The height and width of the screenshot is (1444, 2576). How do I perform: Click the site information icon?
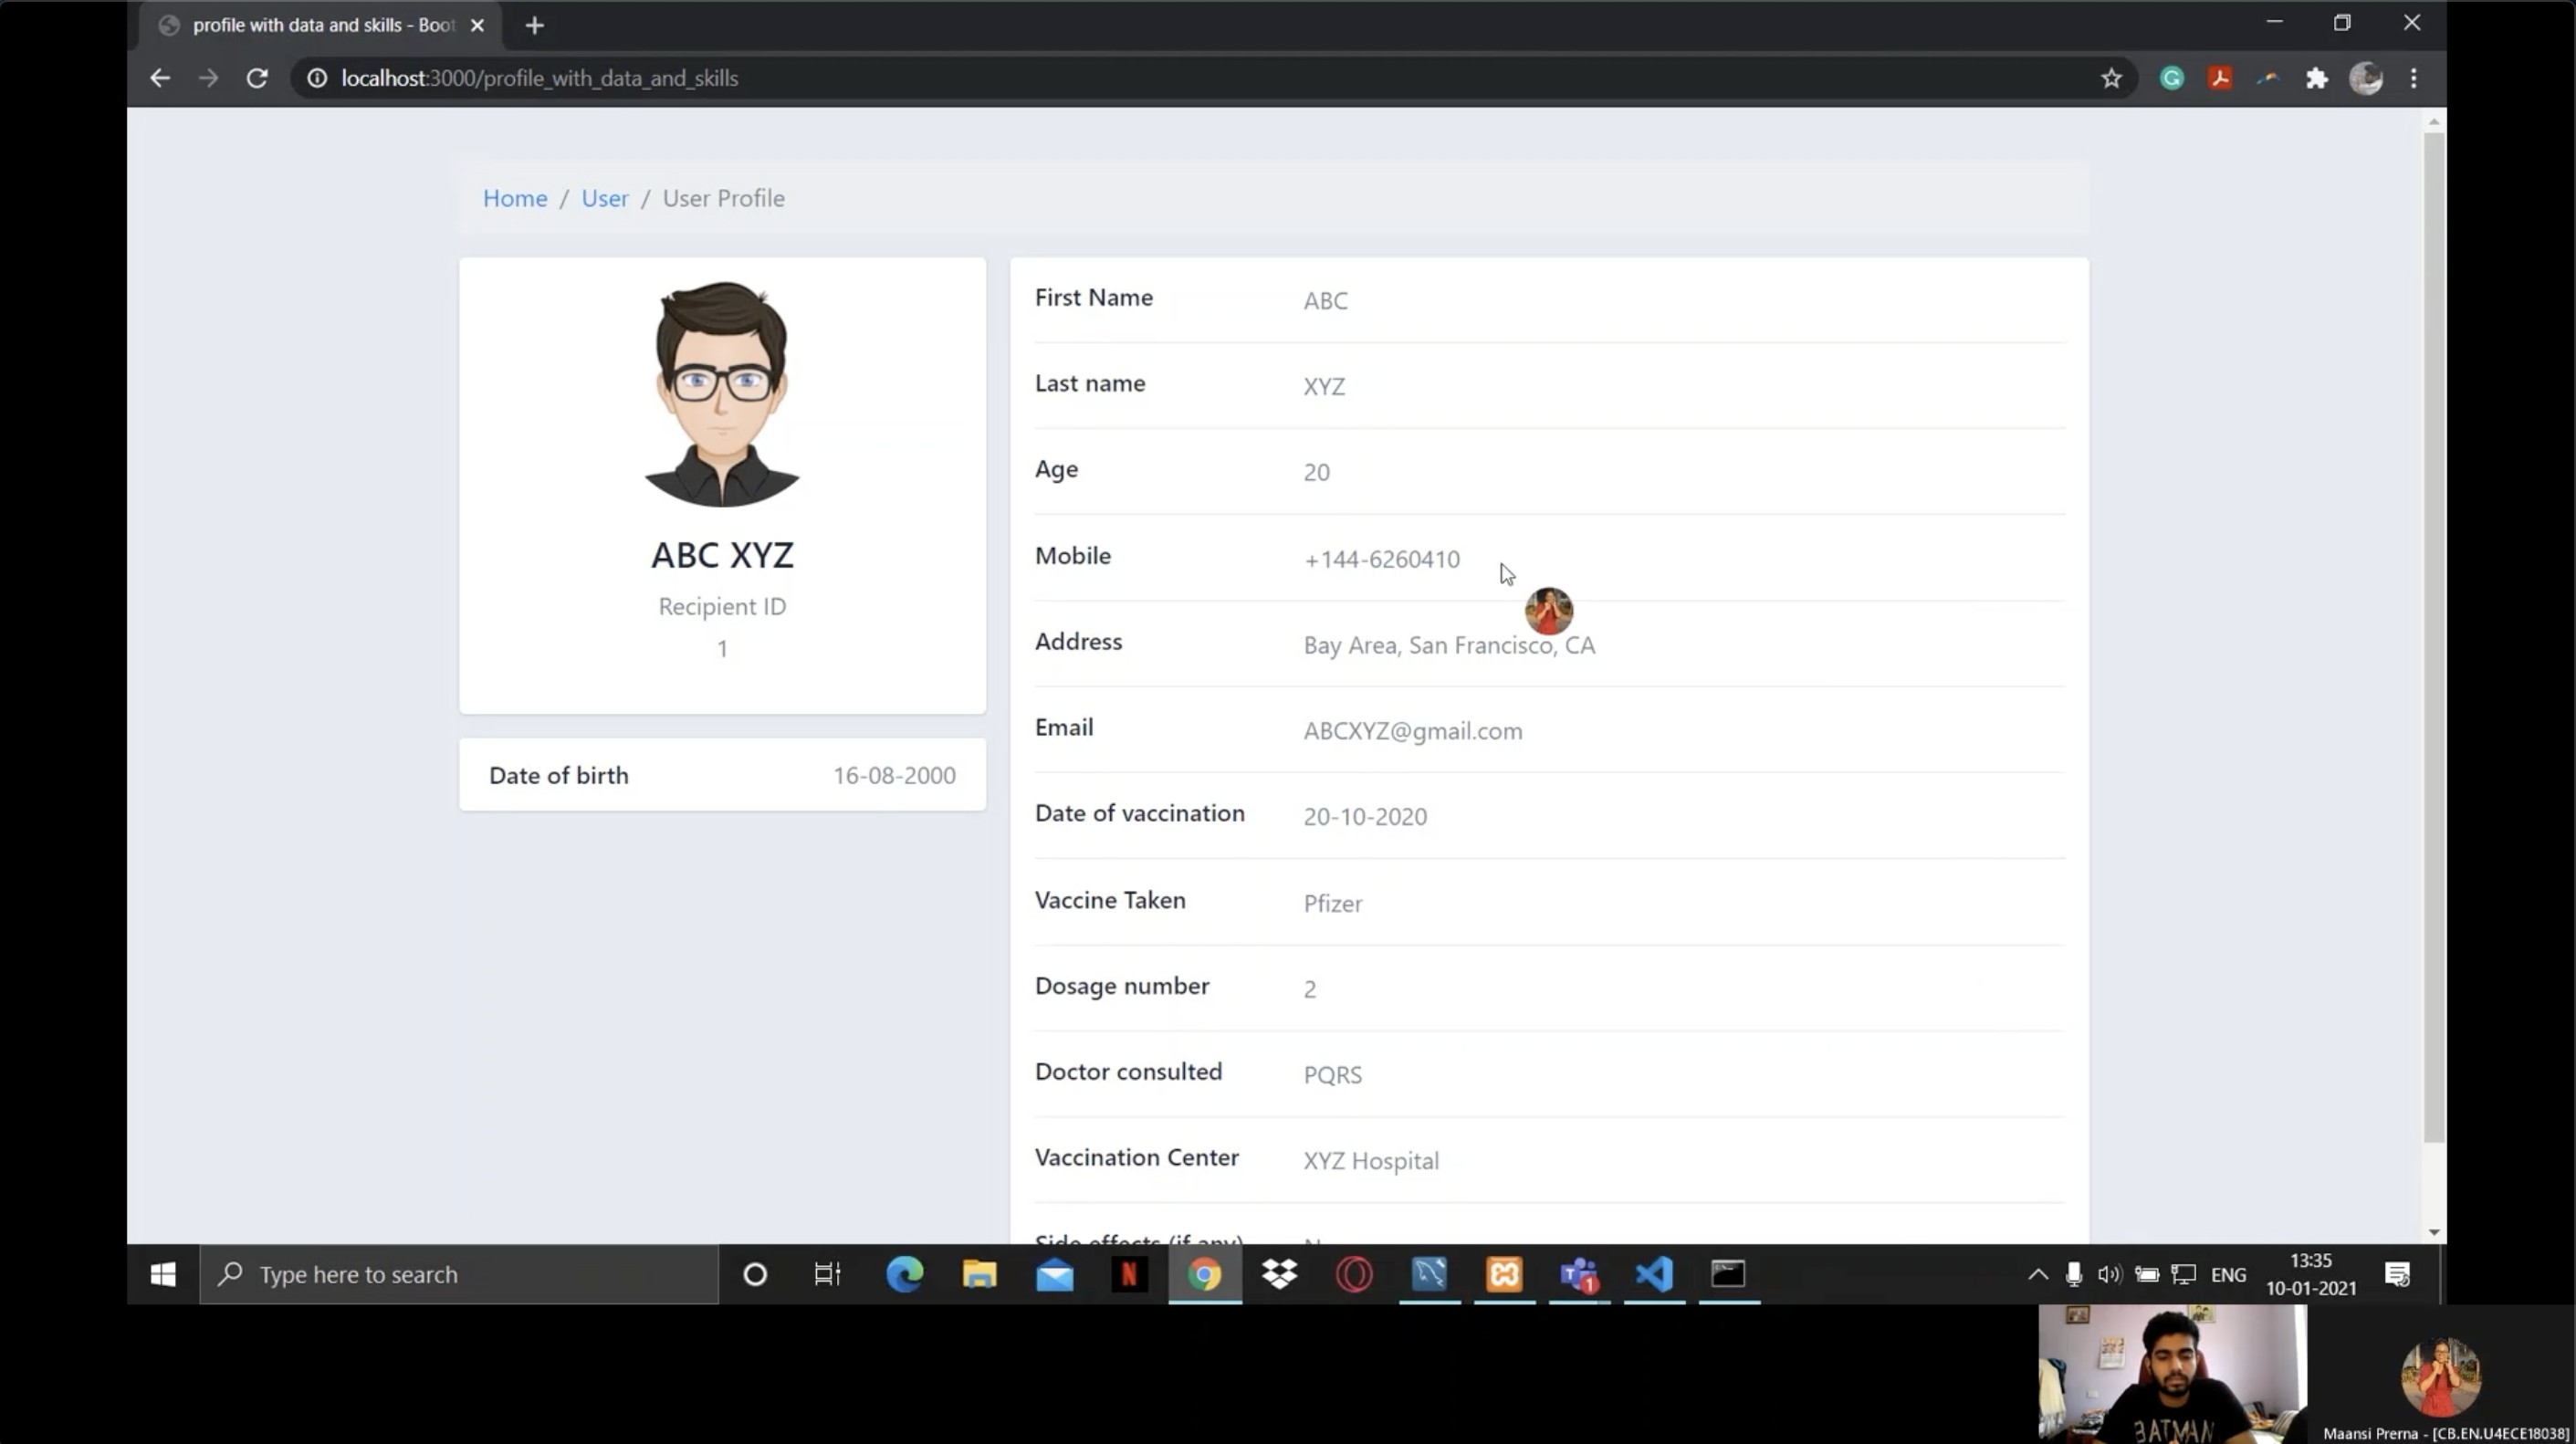coord(317,78)
